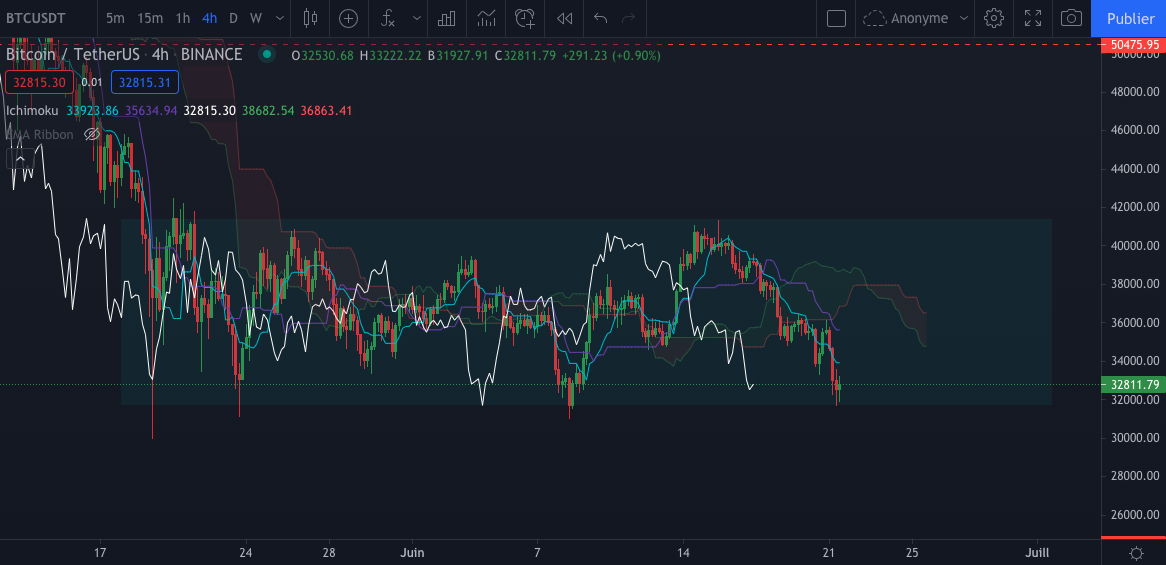Select the W weekly timeframe

[x=256, y=18]
